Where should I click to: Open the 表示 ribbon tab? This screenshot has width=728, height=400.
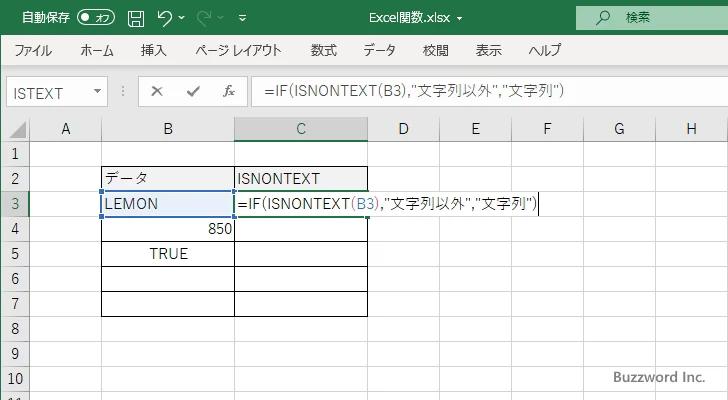488,50
